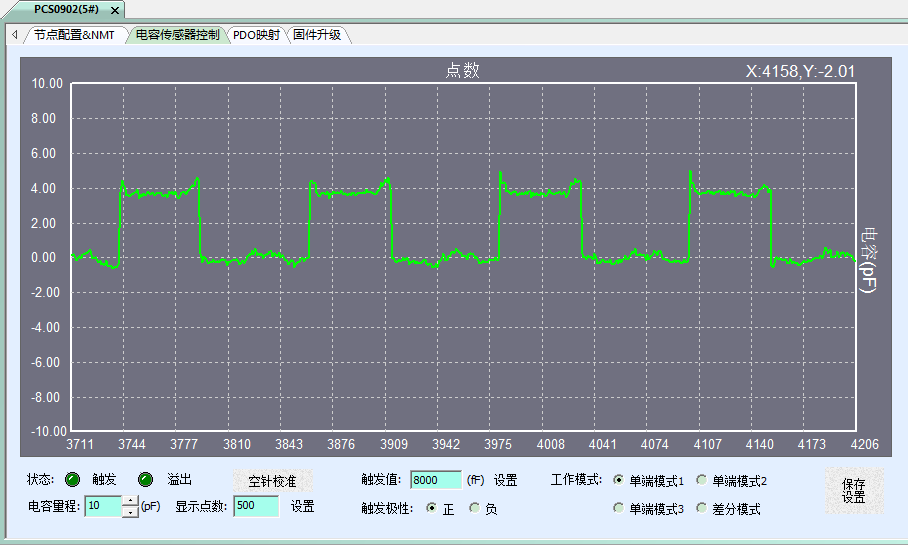Increase 电容量程 with the up arrow

click(130, 501)
